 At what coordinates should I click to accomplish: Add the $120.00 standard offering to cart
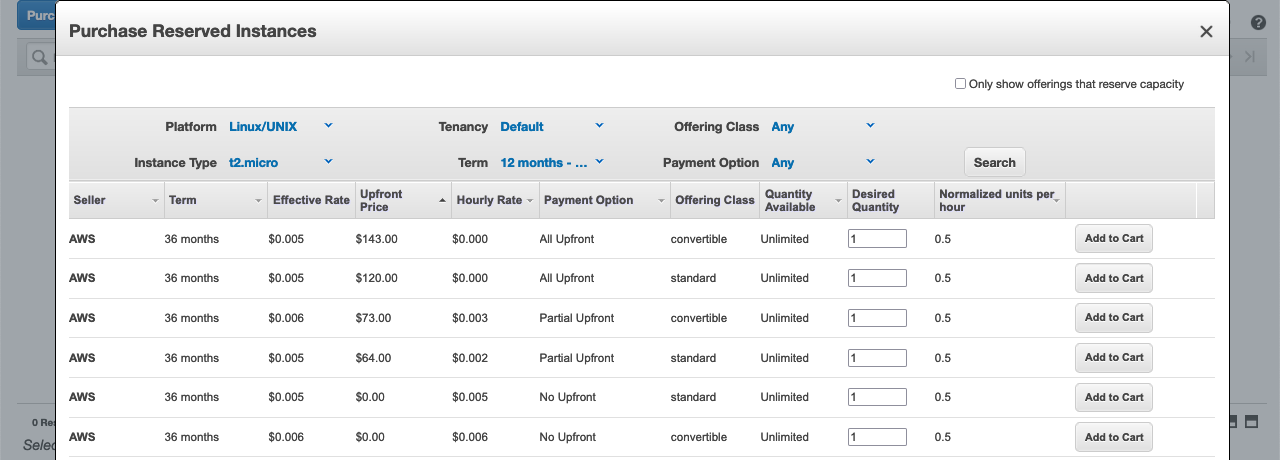point(1114,278)
